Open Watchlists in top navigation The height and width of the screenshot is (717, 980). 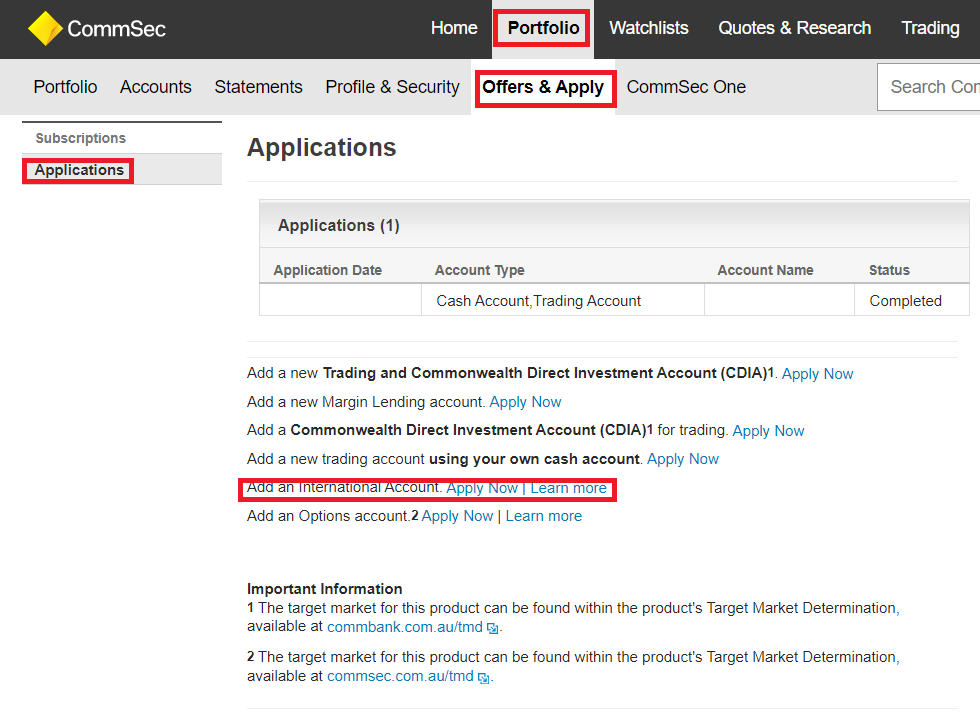(x=649, y=28)
